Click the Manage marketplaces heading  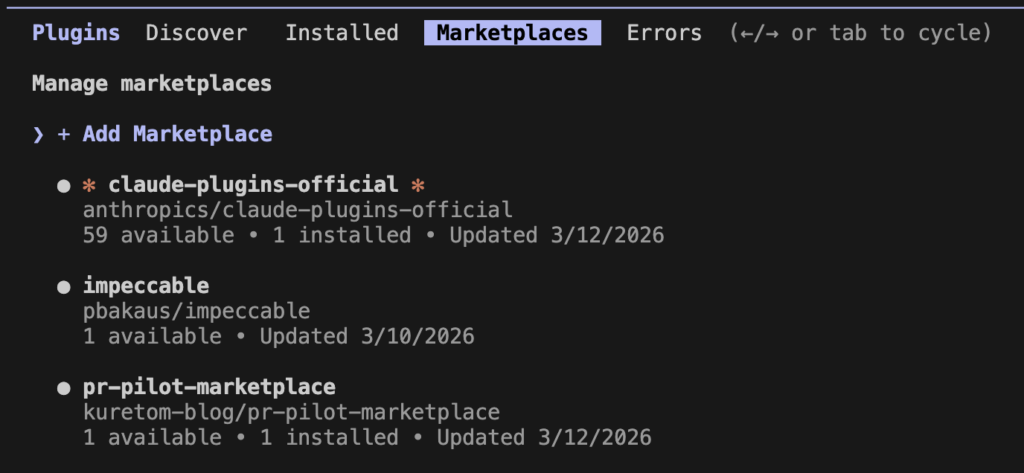click(152, 84)
